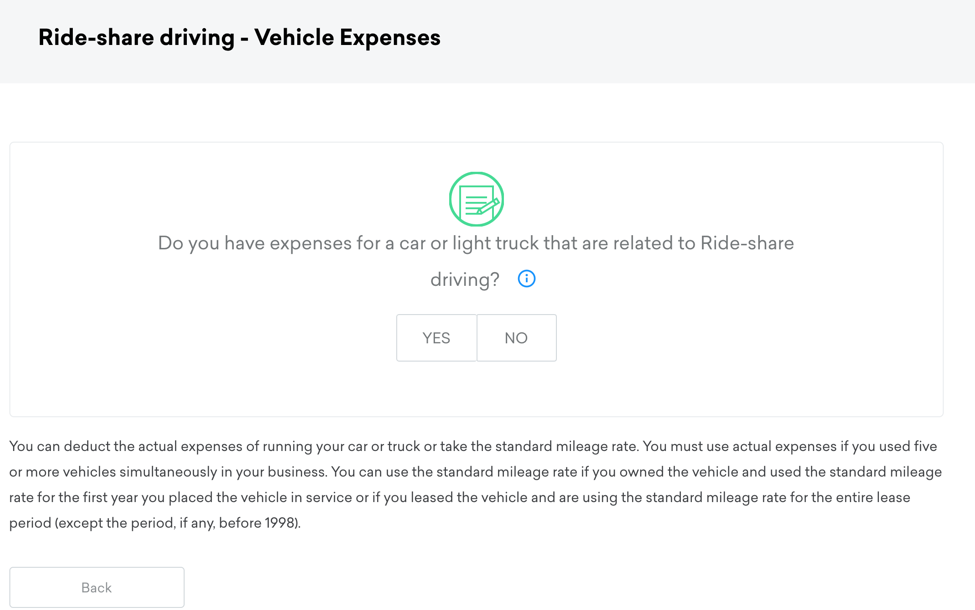Viewport: 975px width, 610px height.
Task: Click "Vehicle Expenses" in the page title
Action: 347,38
